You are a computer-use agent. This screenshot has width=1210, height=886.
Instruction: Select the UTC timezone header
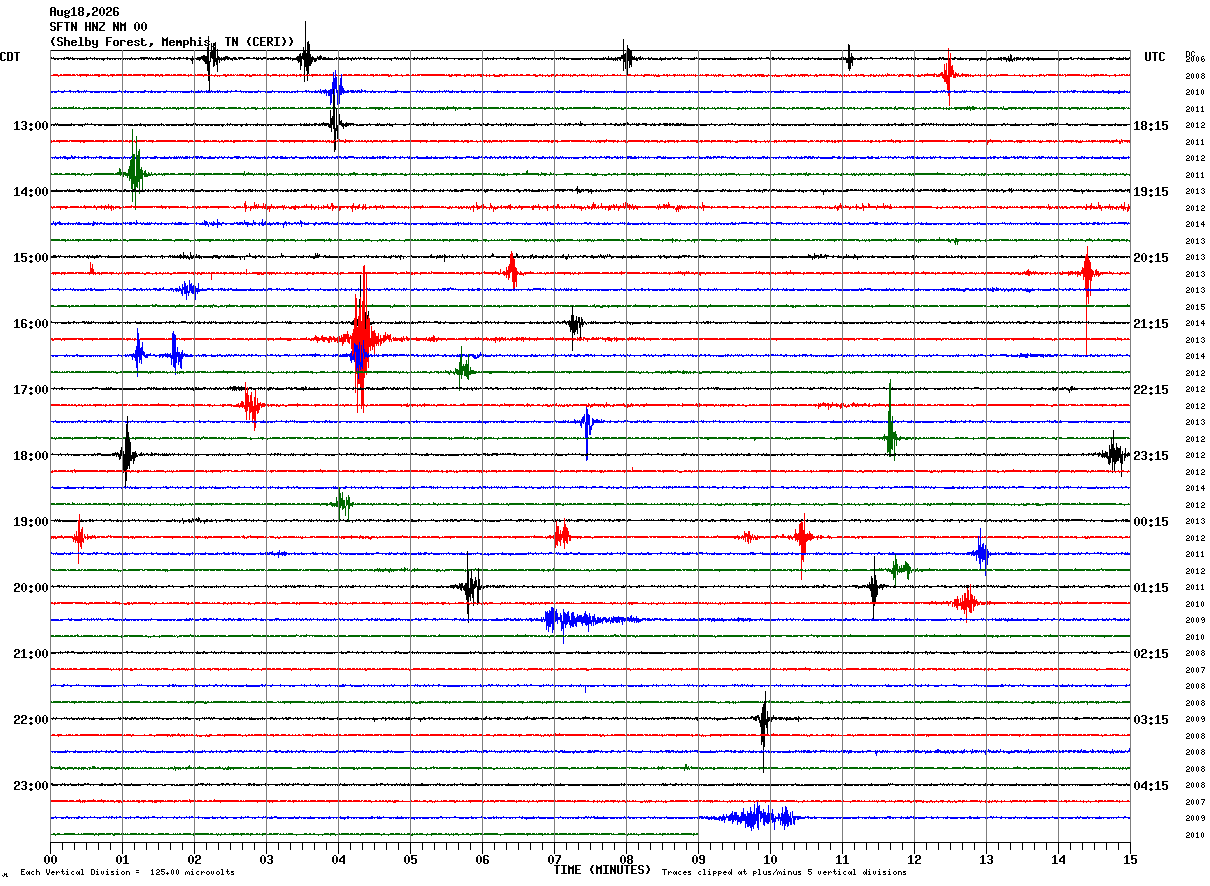click(x=1155, y=57)
